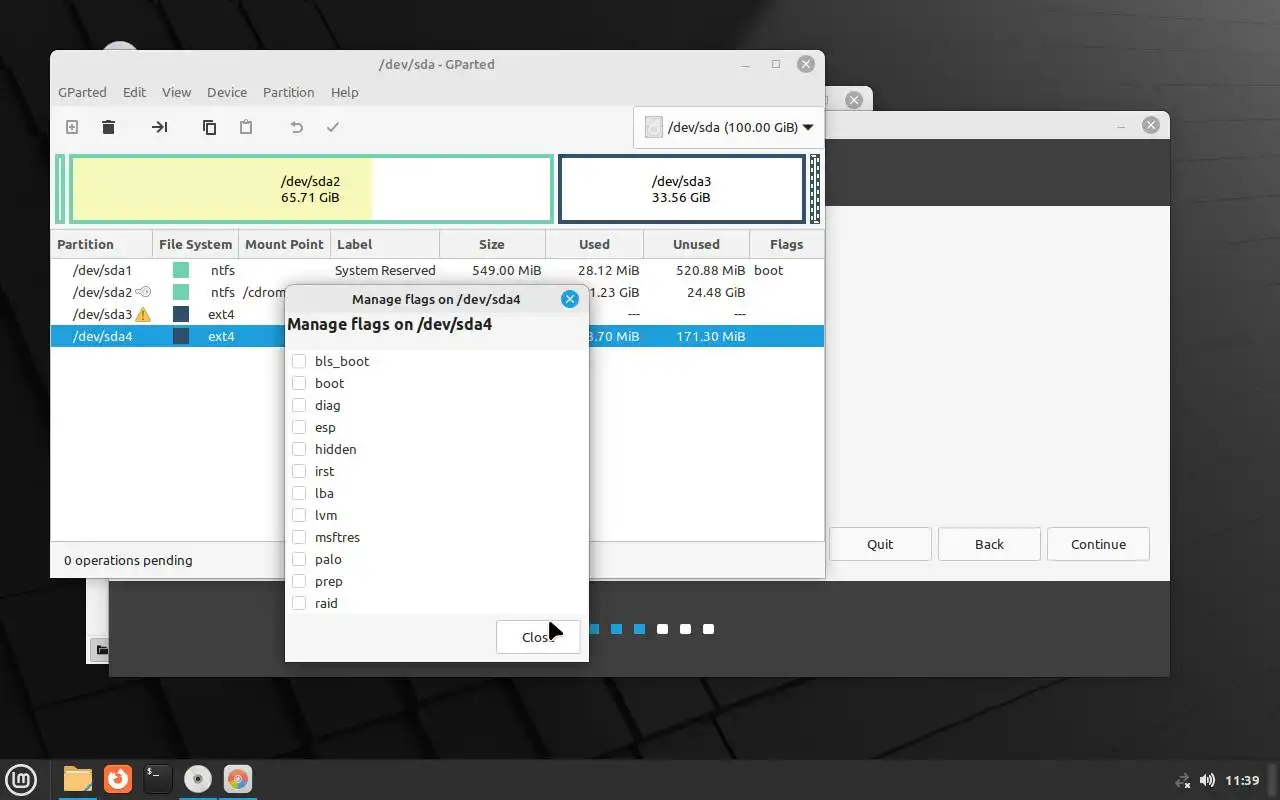Image resolution: width=1280 pixels, height=800 pixels.
Task: Enable the lvm flag checkbox
Action: pyautogui.click(x=299, y=515)
